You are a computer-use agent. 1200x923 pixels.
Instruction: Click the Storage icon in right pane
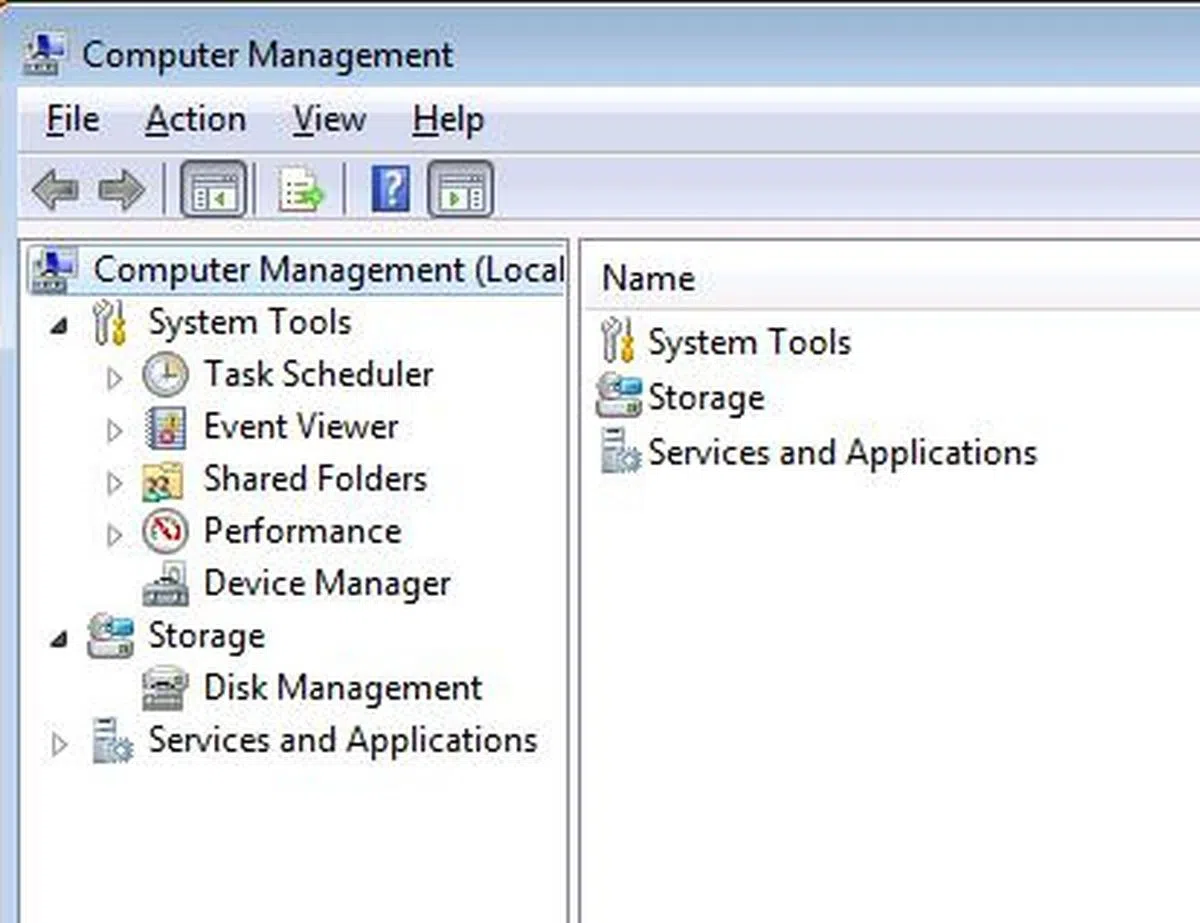coord(618,397)
